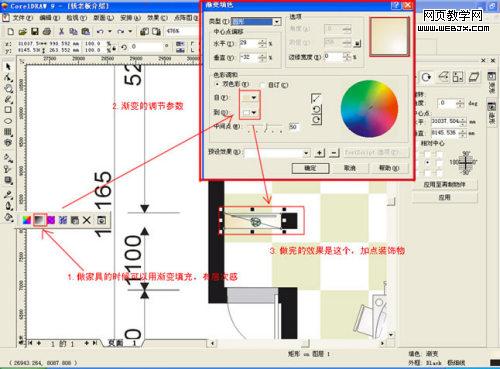Select the clockwise color path icon

[x=317, y=119]
